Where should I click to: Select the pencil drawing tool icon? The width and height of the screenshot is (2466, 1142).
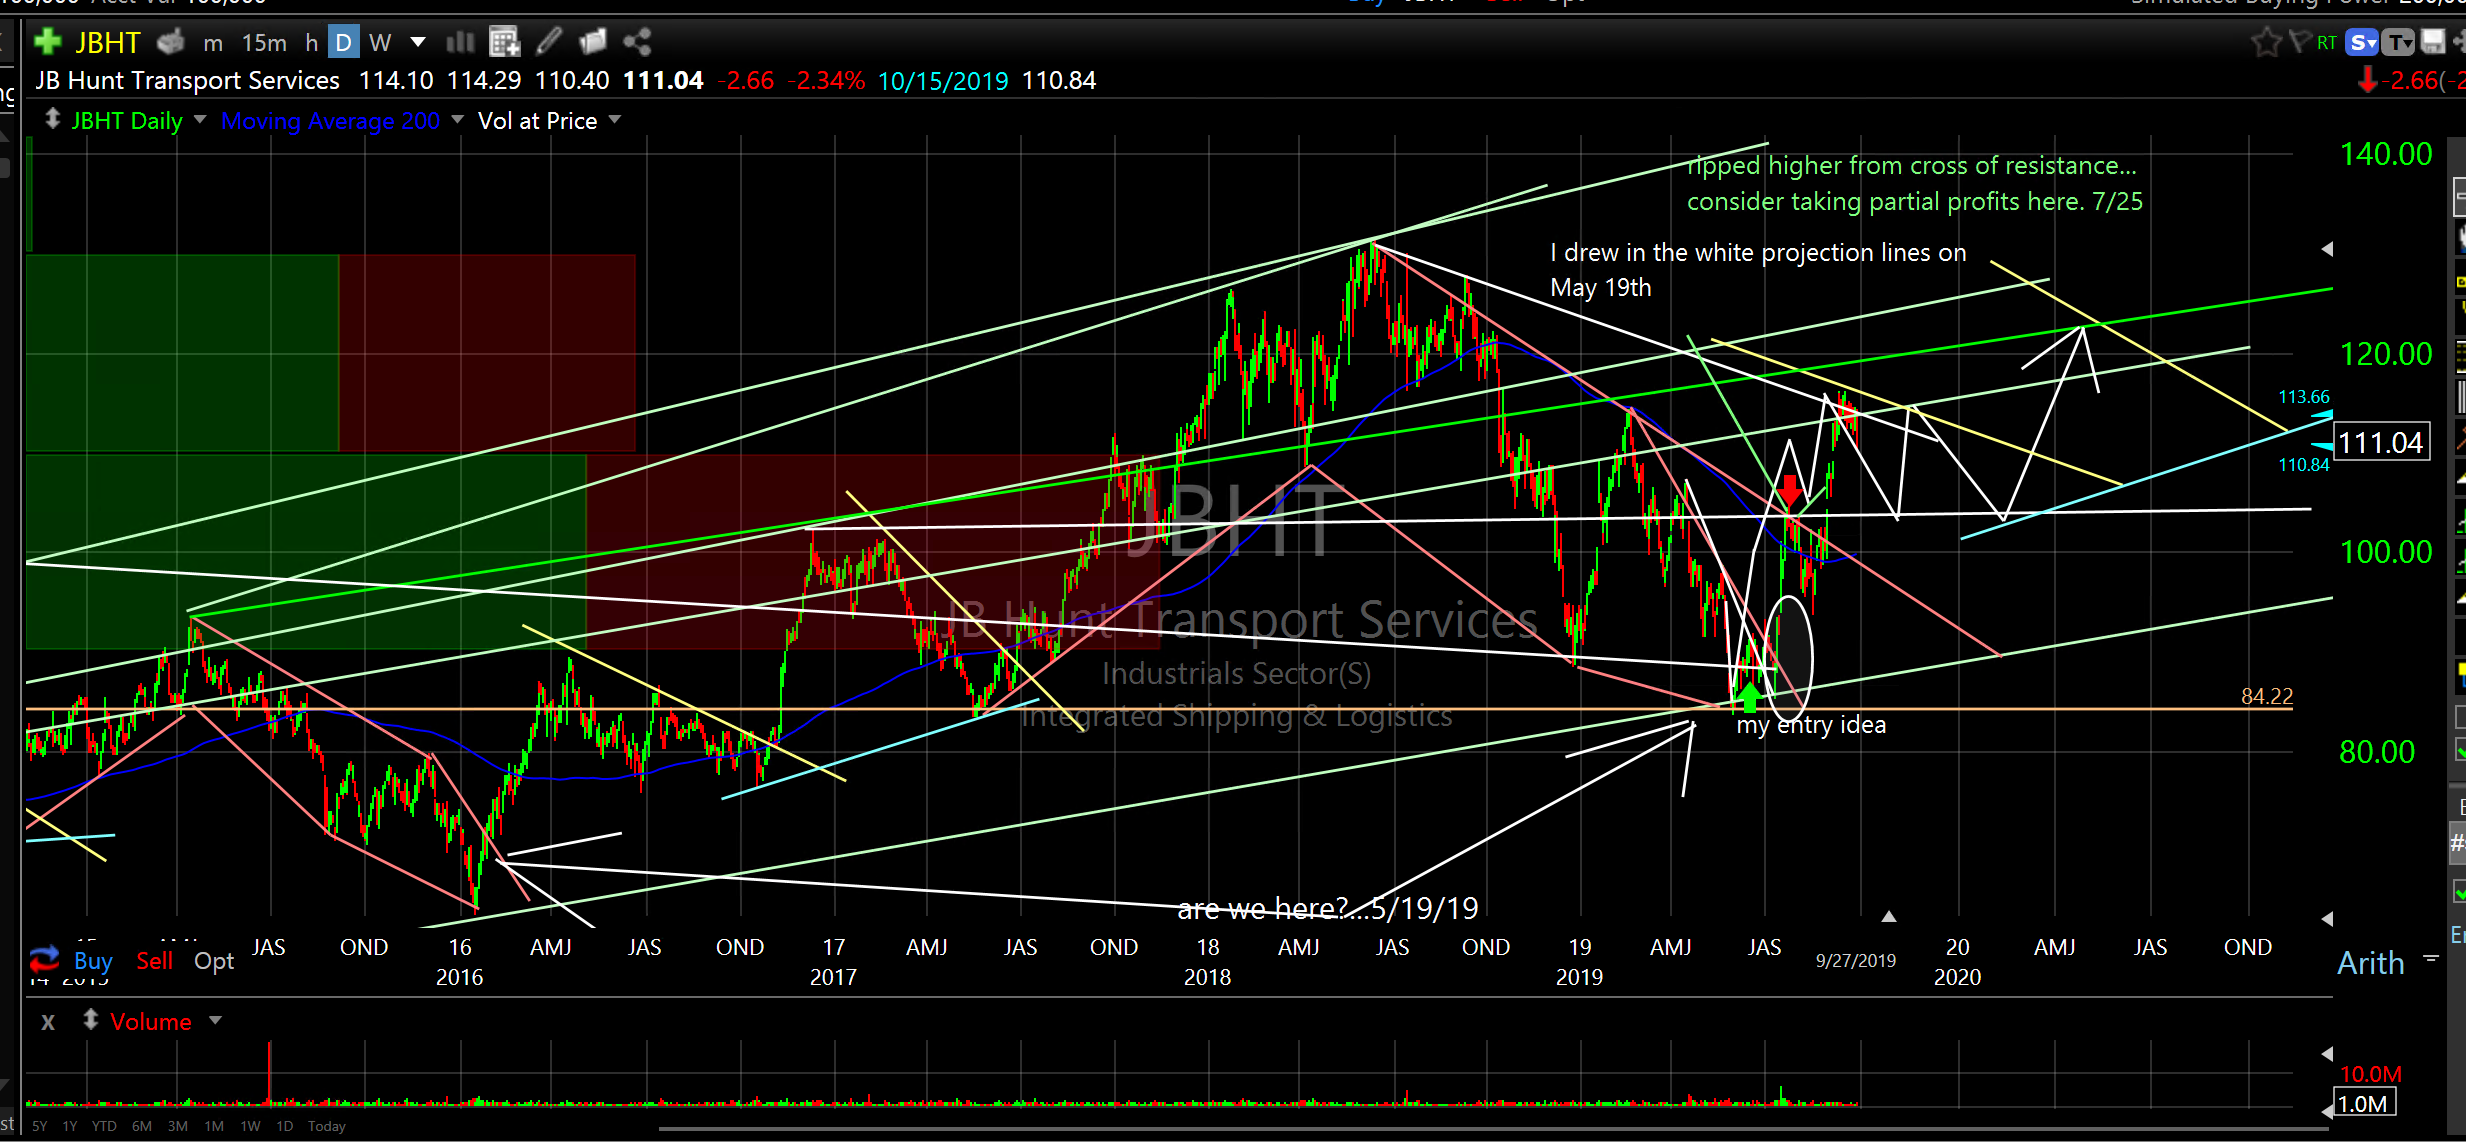click(549, 42)
